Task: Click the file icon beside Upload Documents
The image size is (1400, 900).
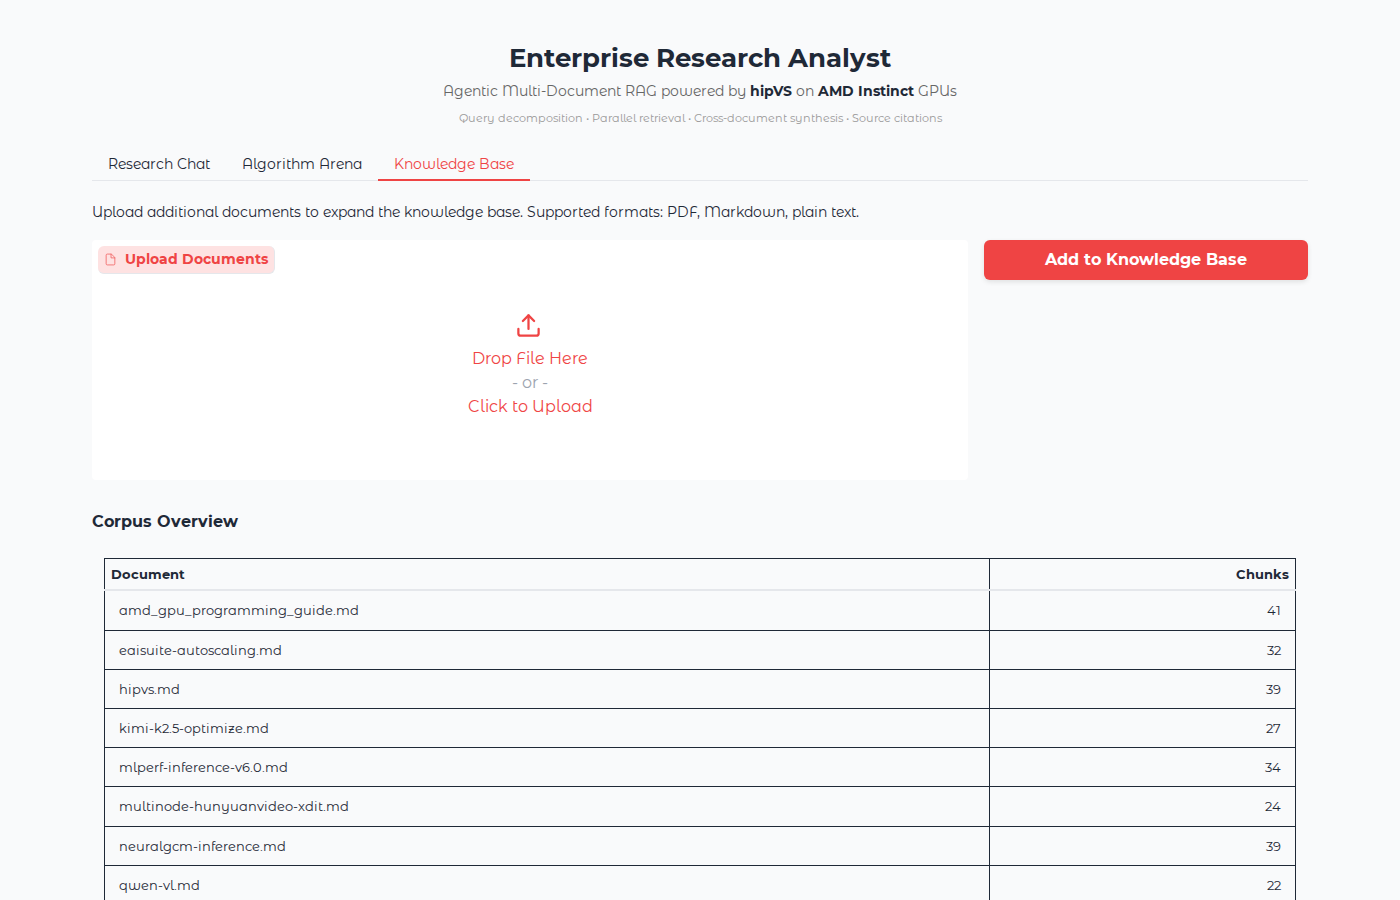Action: tap(111, 259)
